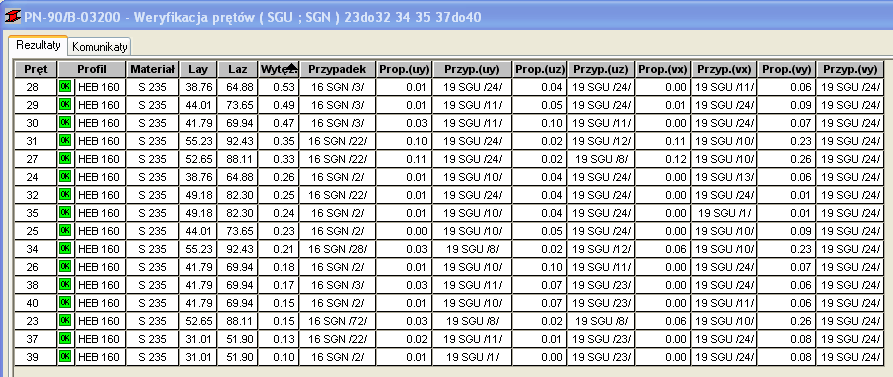Sort by the Pręt column header
The image size is (893, 377).
coord(35,69)
